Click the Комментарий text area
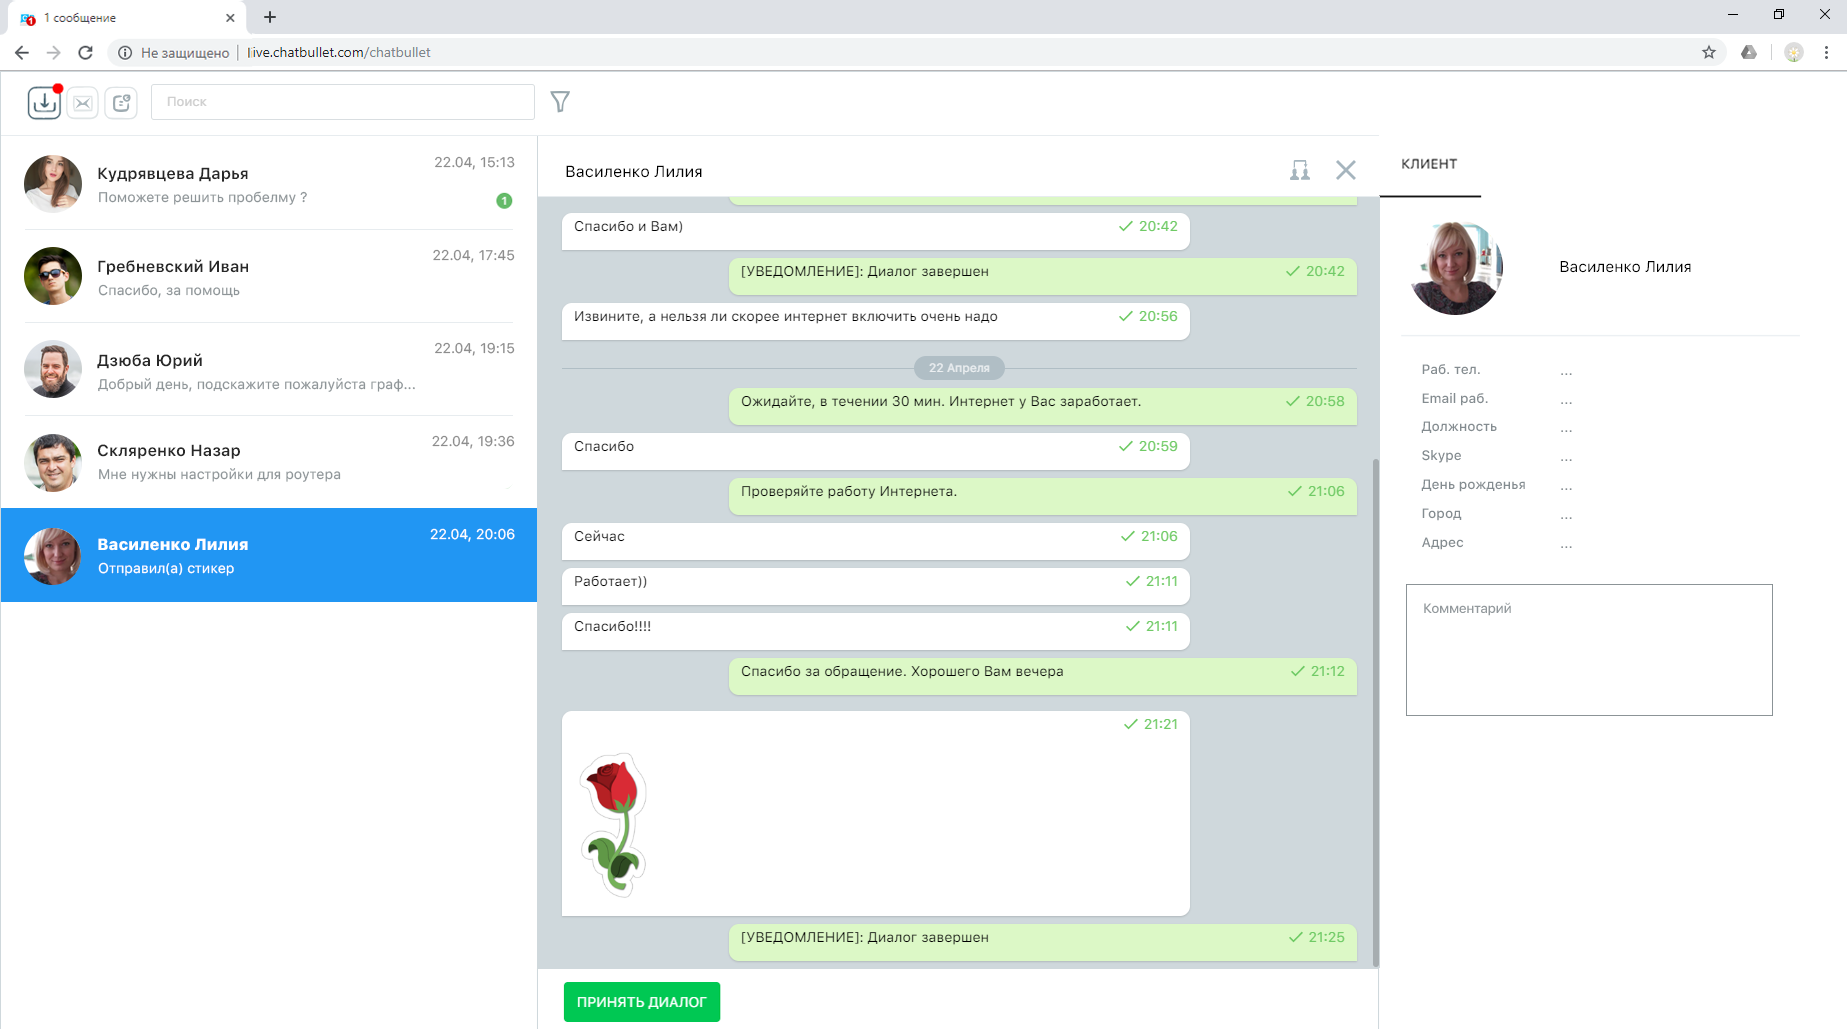Screen dimensions: 1847x1029 (1588, 650)
